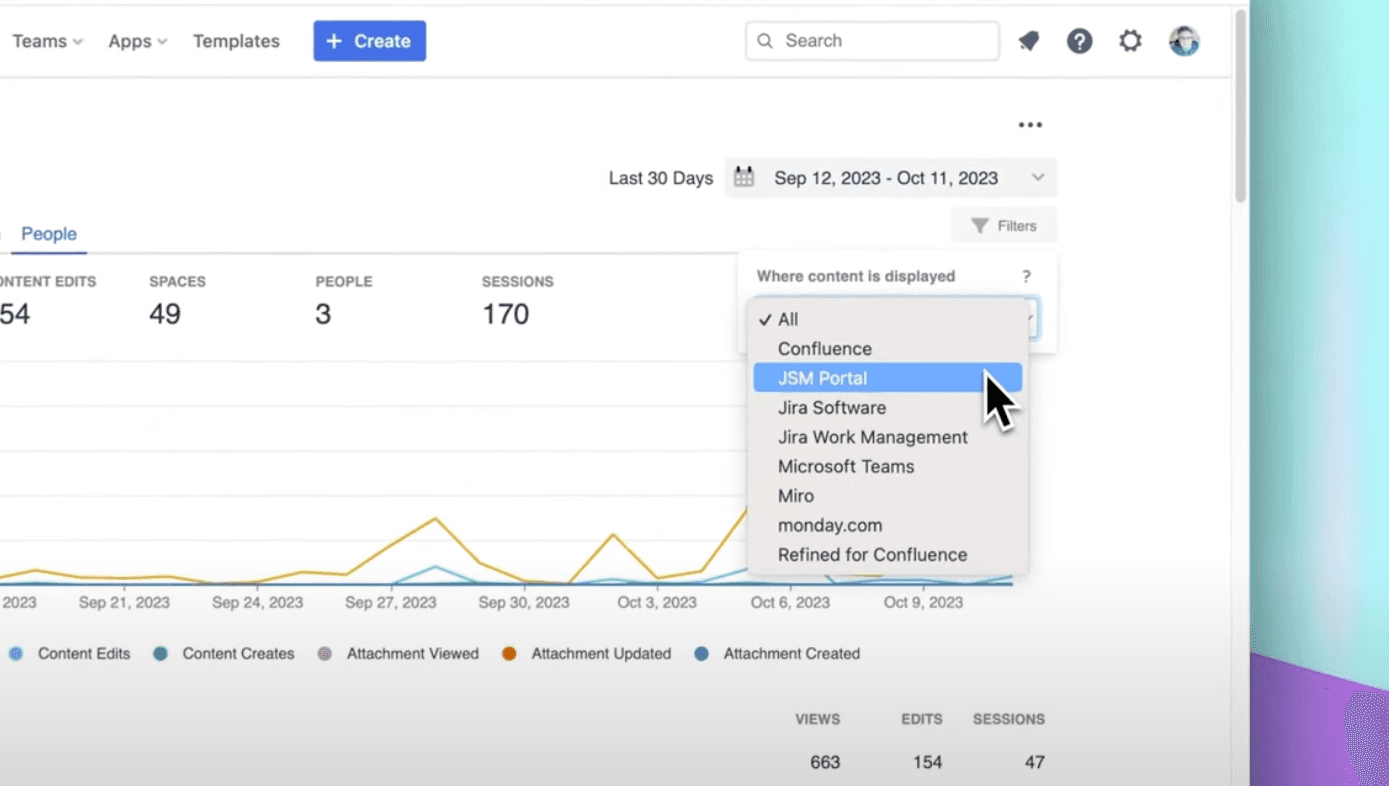
Task: Click the Sep 27, 2023 axis label
Action: 391,603
